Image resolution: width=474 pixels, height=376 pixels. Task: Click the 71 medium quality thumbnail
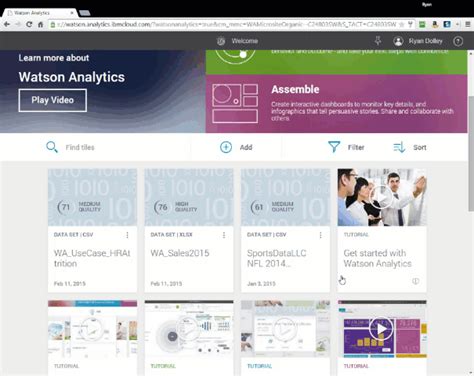[x=92, y=197]
